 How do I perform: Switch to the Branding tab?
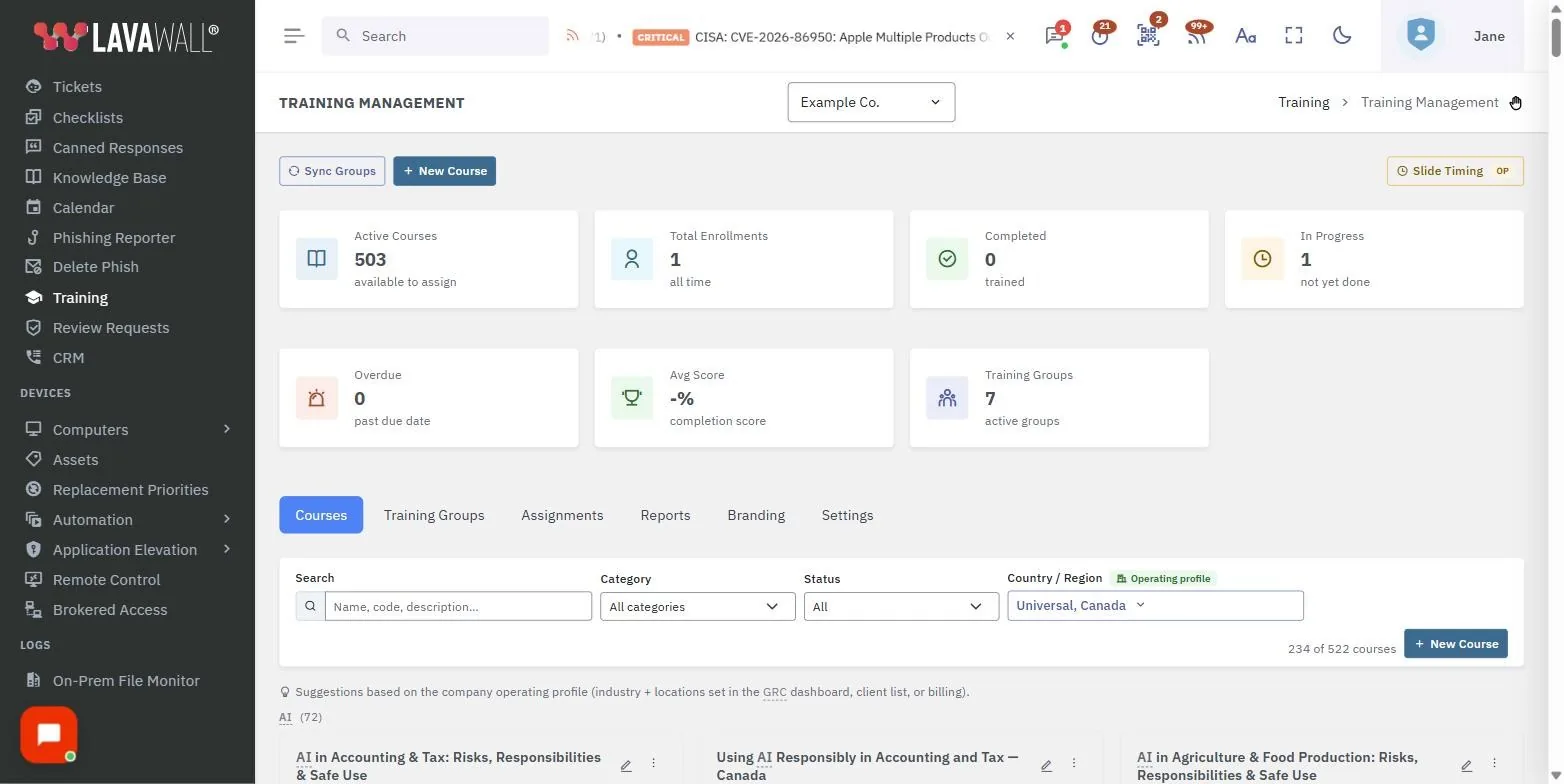(756, 515)
